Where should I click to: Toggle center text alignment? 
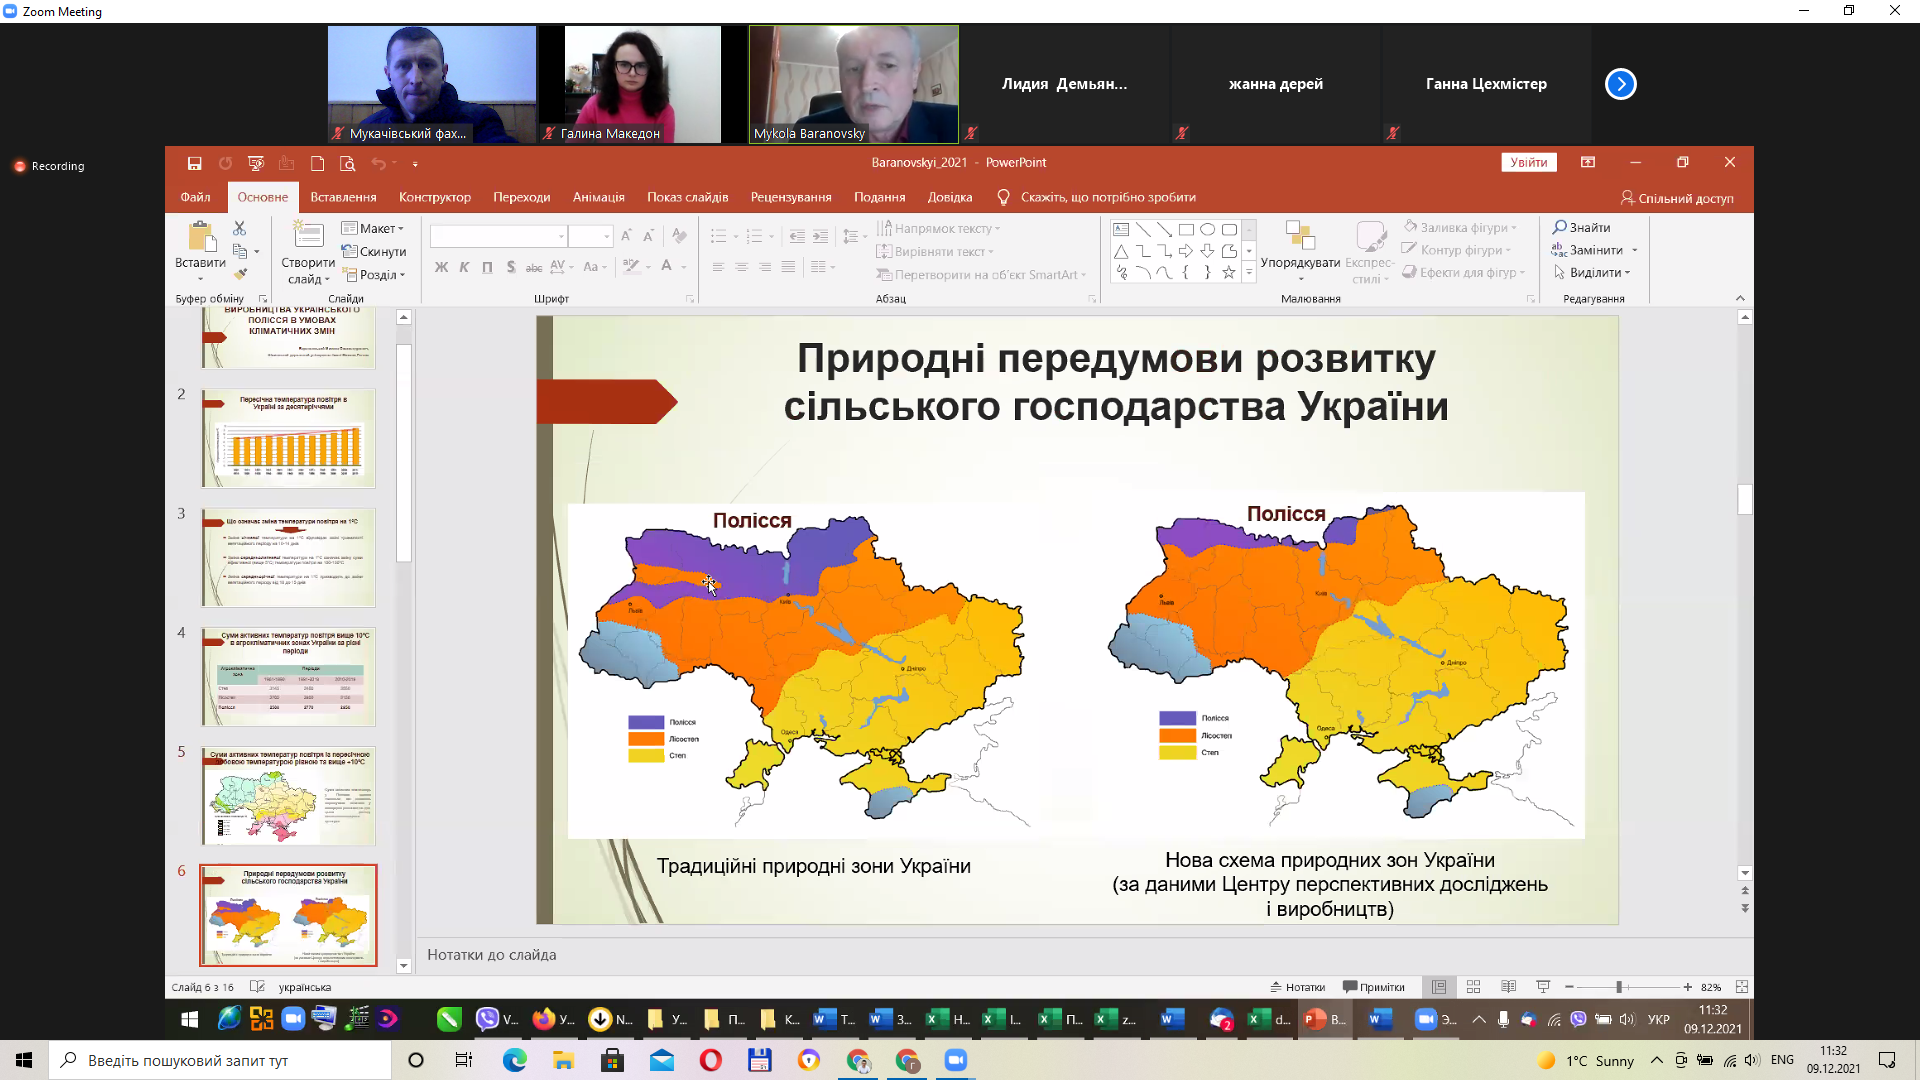coord(741,267)
